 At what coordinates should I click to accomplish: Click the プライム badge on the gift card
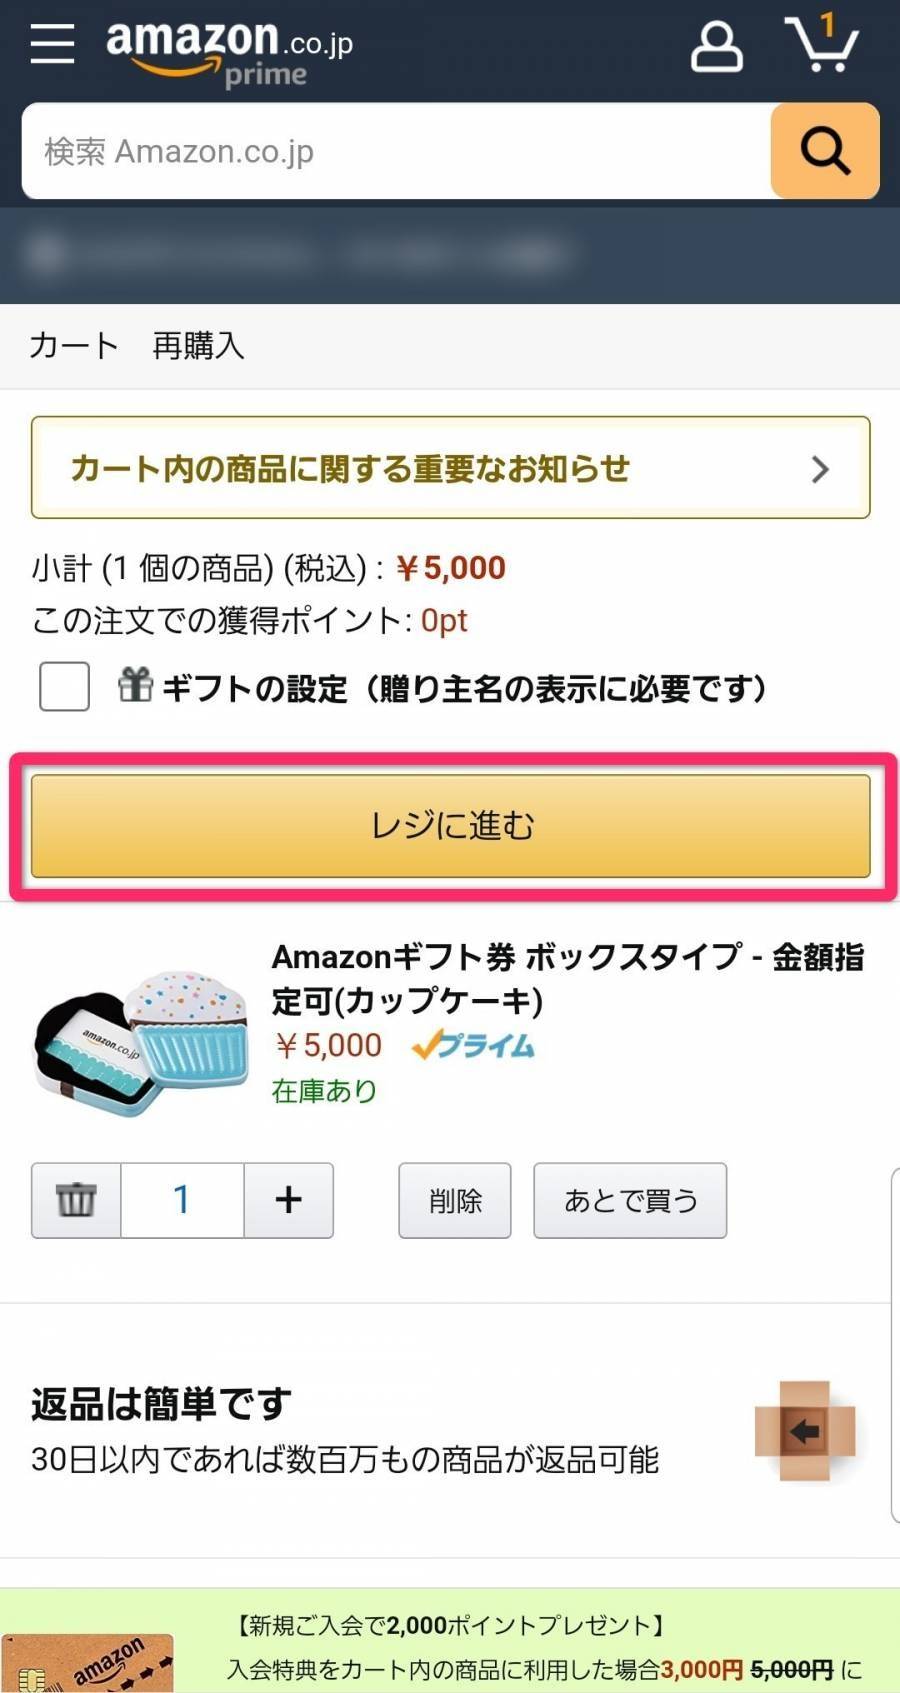(471, 1045)
